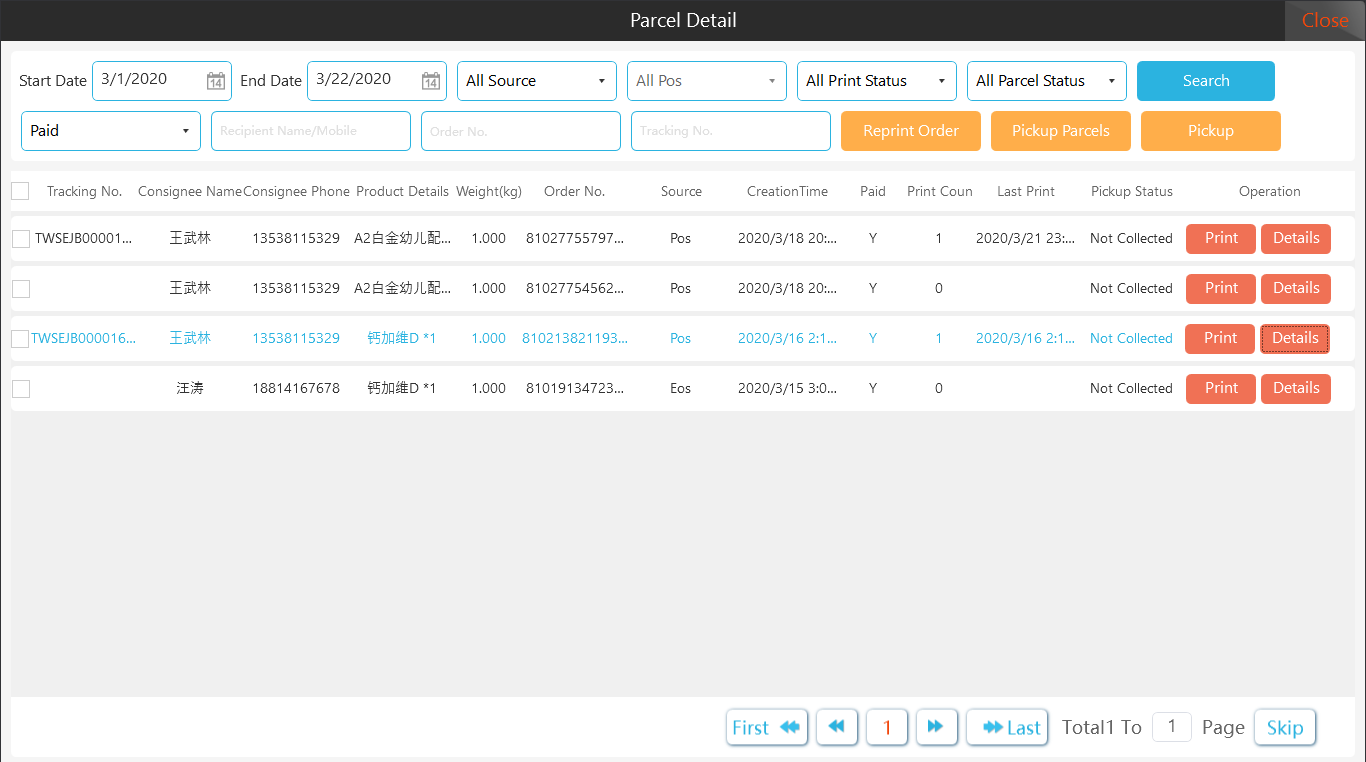Print the 汪涛 Eos order row
This screenshot has width=1366, height=762.
pyautogui.click(x=1220, y=388)
